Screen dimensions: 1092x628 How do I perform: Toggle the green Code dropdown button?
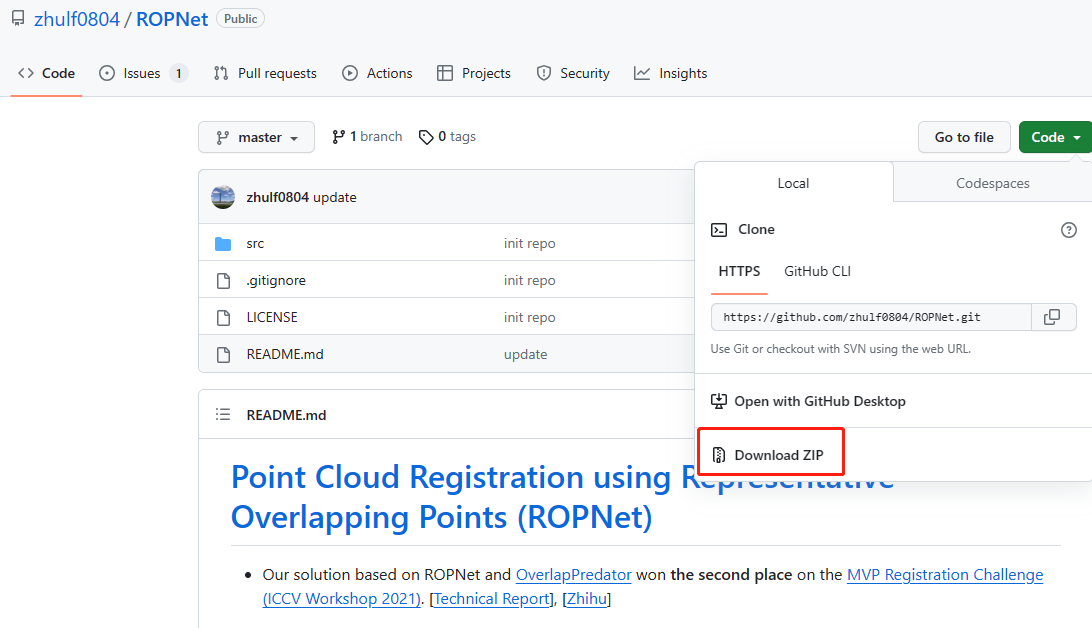(1055, 137)
